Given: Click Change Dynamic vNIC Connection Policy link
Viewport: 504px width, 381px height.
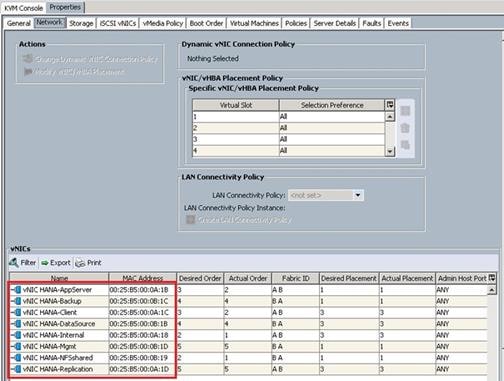Looking at the screenshot, I should (96, 59).
